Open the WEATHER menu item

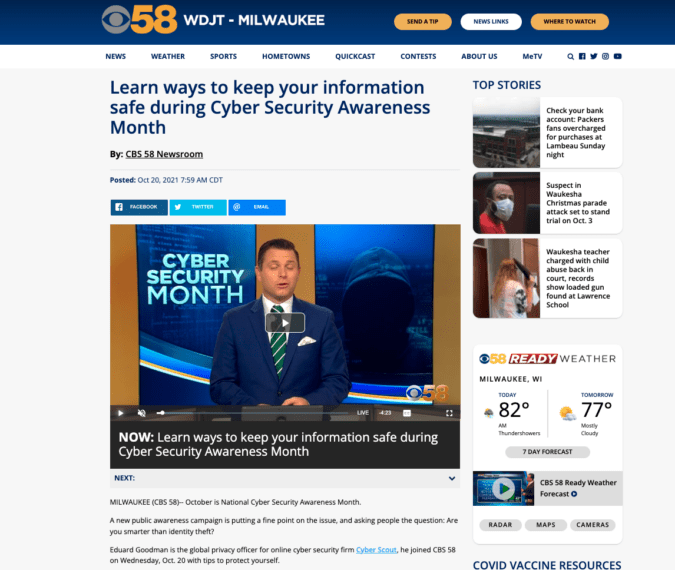click(x=168, y=56)
